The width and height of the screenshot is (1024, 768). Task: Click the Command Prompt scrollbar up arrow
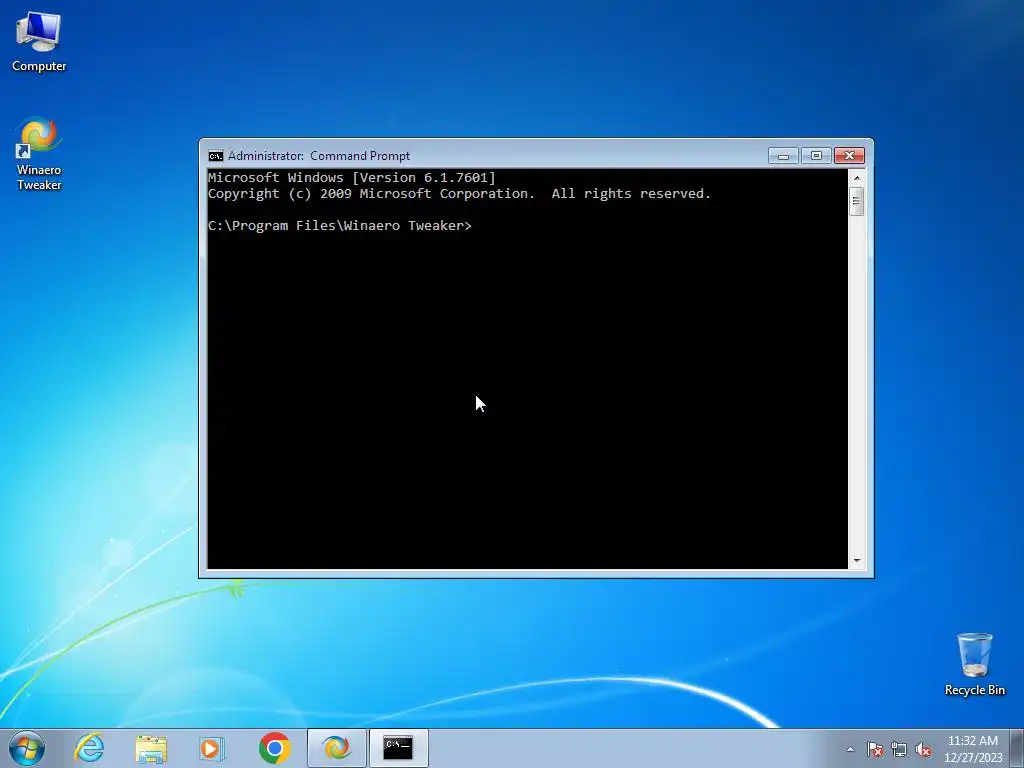[x=857, y=177]
